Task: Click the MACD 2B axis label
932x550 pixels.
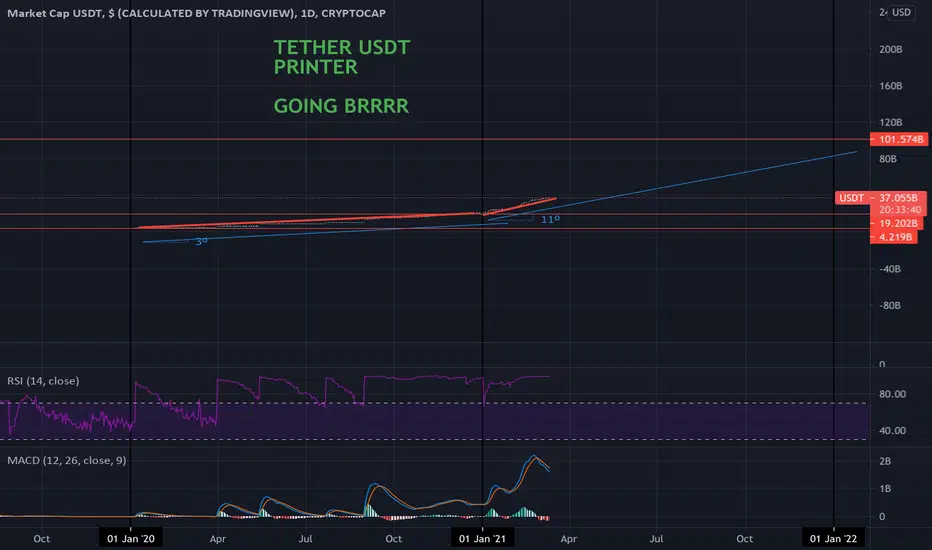Action: point(885,461)
